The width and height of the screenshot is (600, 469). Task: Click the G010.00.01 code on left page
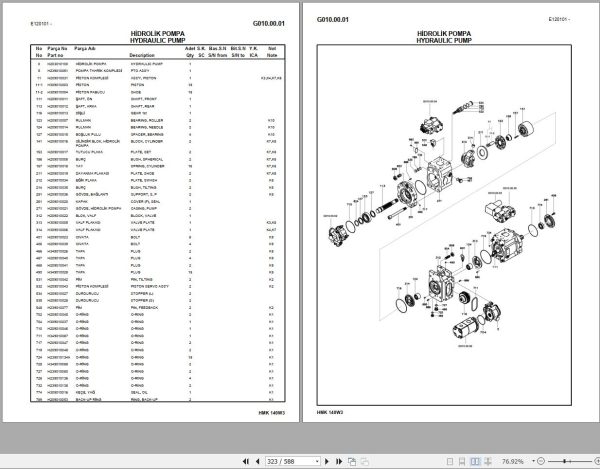tap(269, 23)
